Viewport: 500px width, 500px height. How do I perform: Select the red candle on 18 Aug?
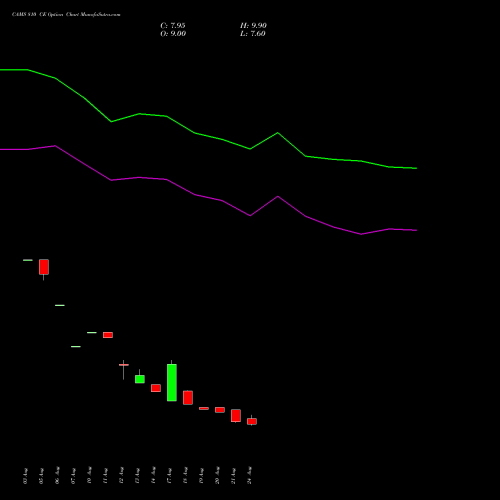point(188,398)
